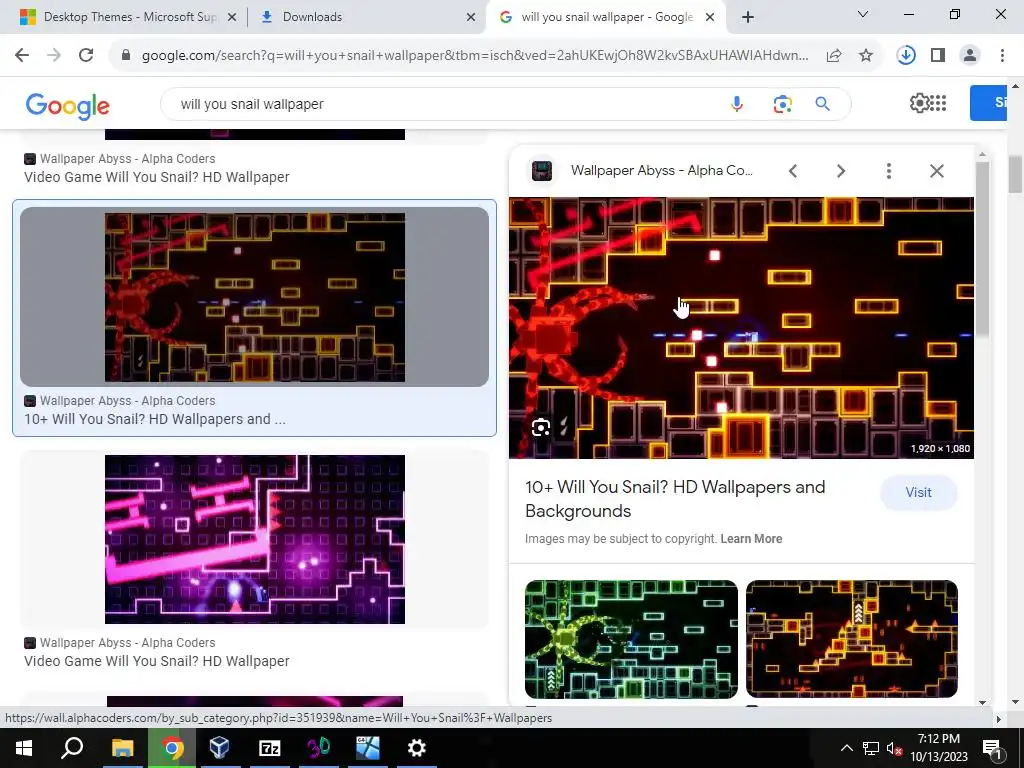Share this page icon in address bar
This screenshot has width=1024, height=768.
pos(834,56)
